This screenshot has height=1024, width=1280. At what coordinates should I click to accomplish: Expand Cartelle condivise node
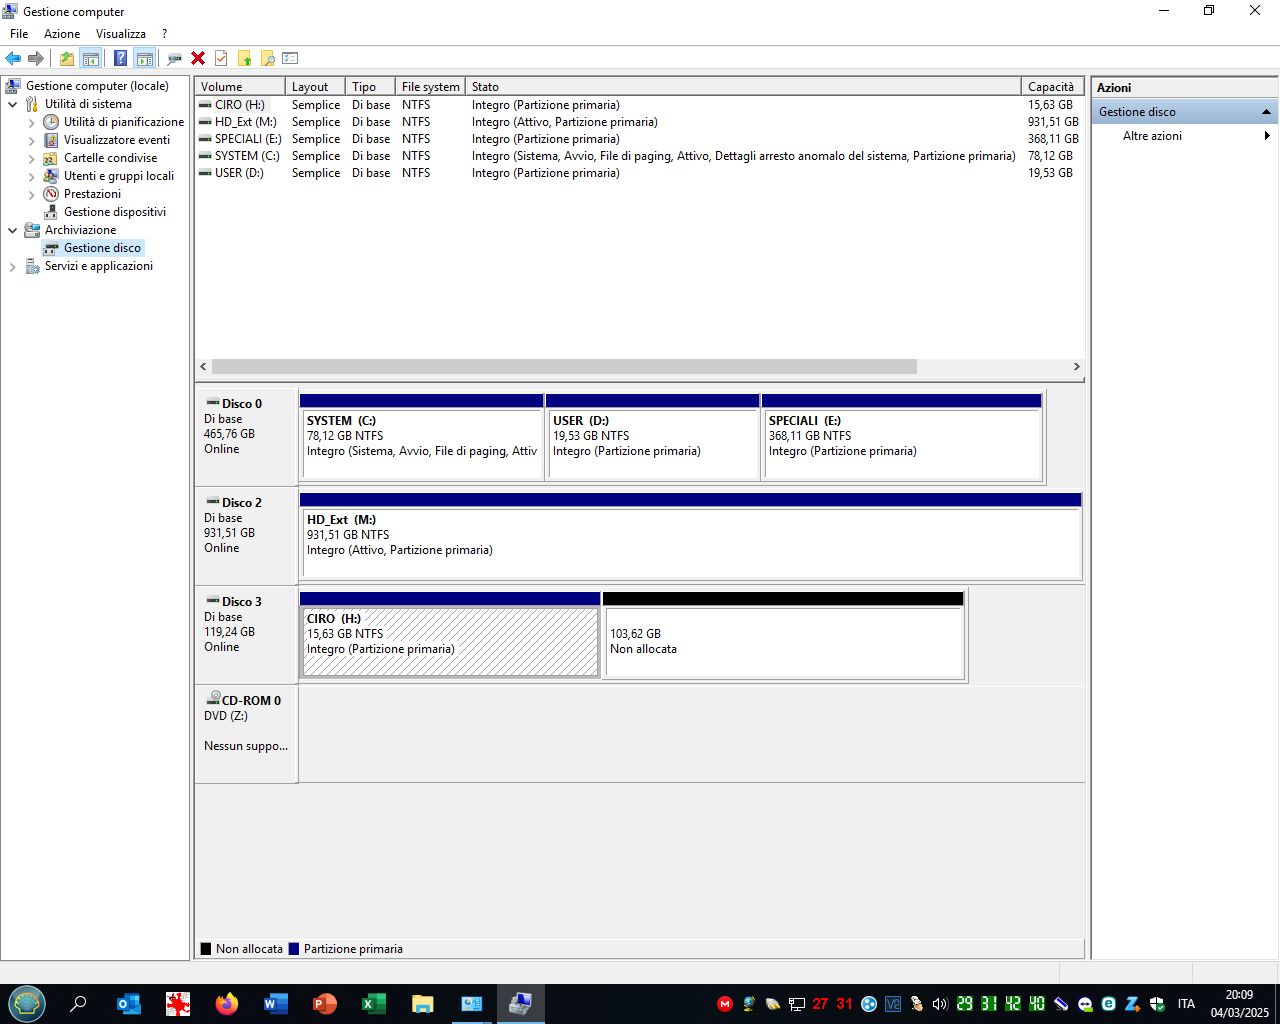[x=31, y=158]
